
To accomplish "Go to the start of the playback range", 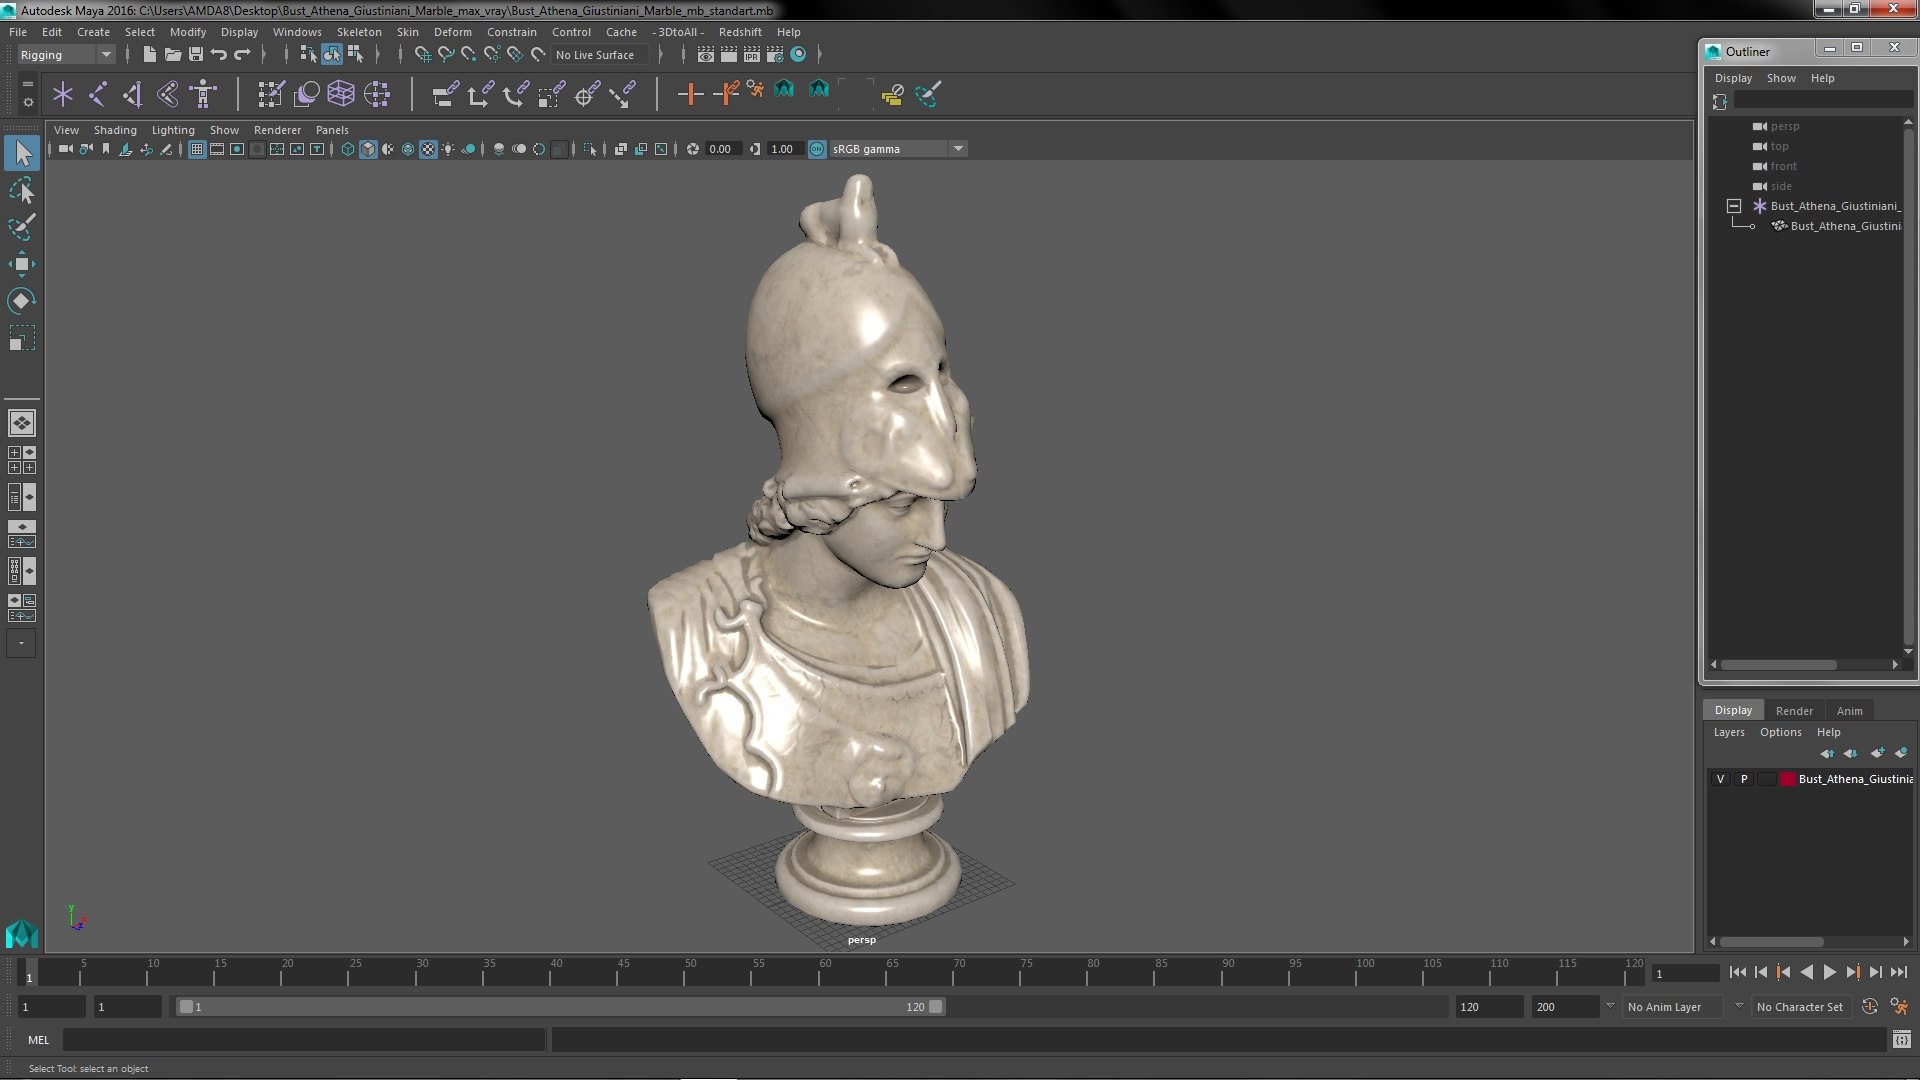I will [x=1737, y=972].
